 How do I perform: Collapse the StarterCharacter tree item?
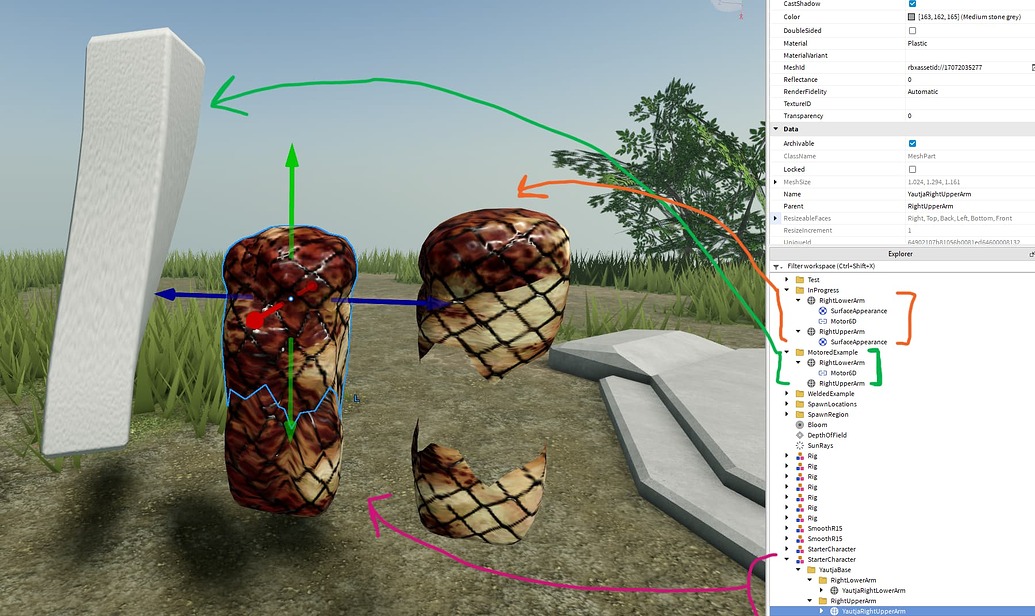pyautogui.click(x=787, y=559)
